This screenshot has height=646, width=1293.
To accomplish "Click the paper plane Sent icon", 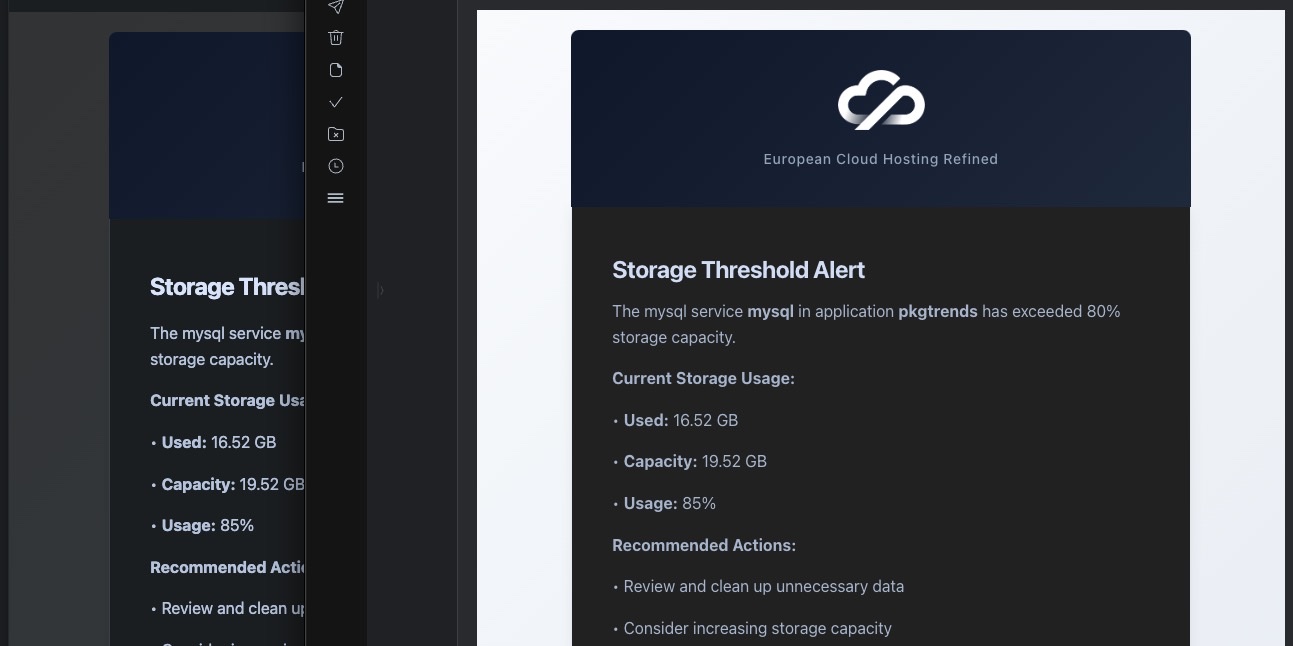I will coord(336,7).
